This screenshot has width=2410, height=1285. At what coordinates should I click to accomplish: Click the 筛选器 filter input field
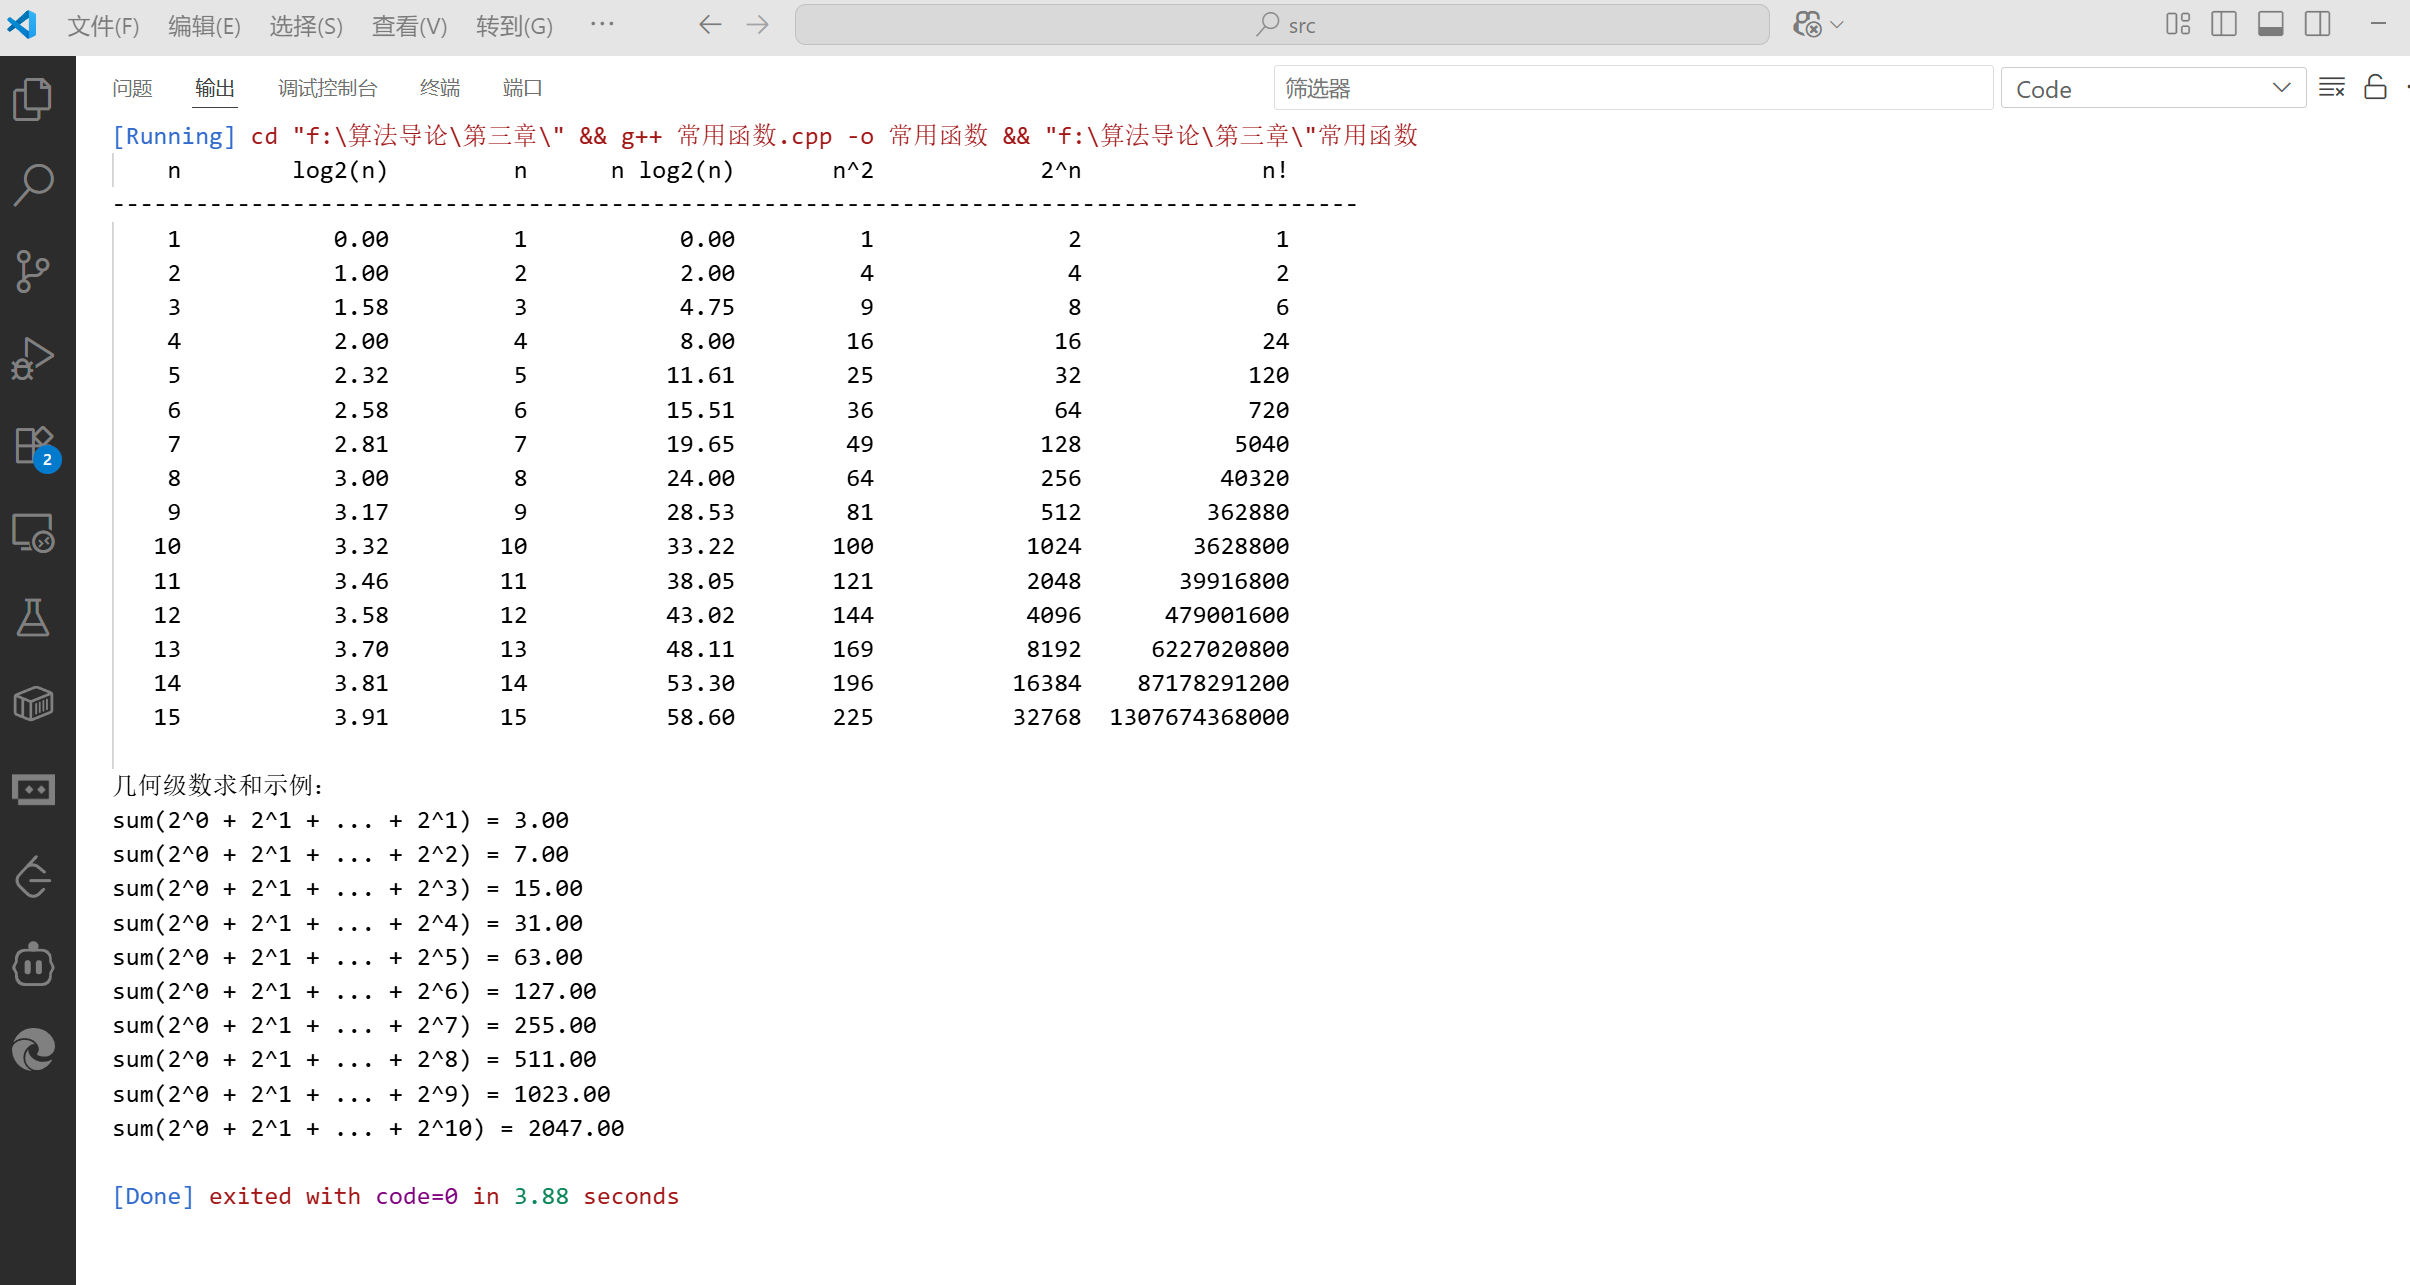(1632, 88)
